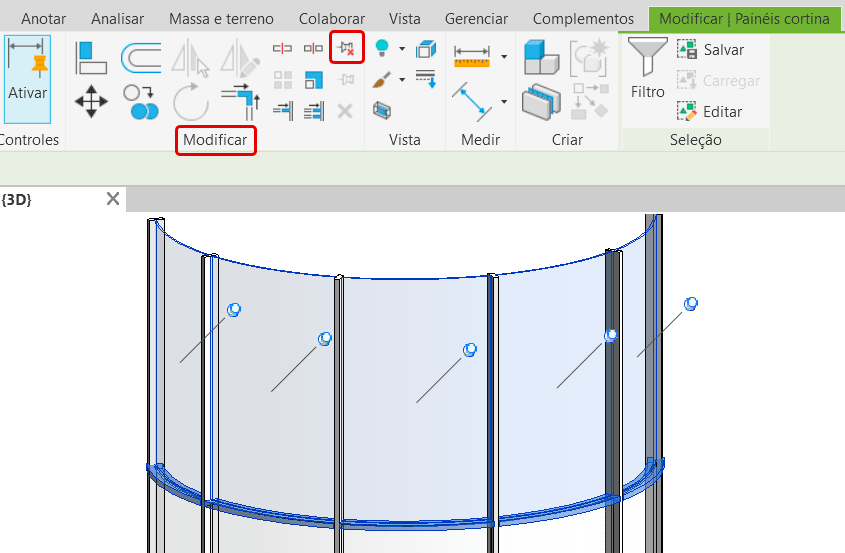
Task: Toggle the pin on the center curtain panel
Action: 469,350
